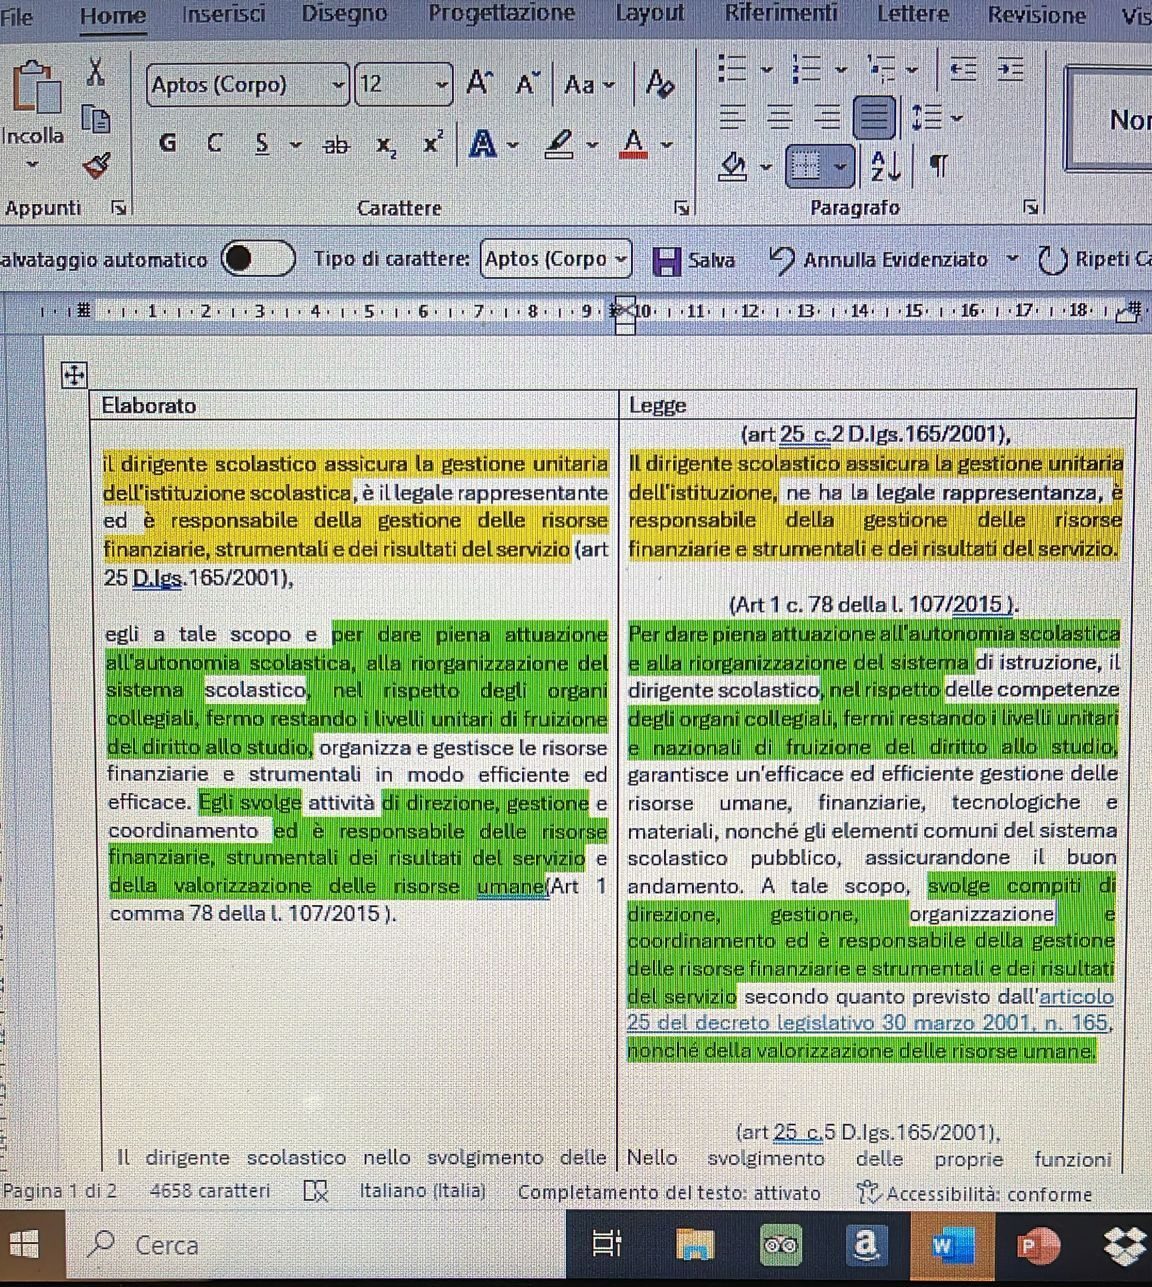Screen dimensions: 1152x1287
Task: Open the font size 12 dropdown
Action: click(442, 85)
